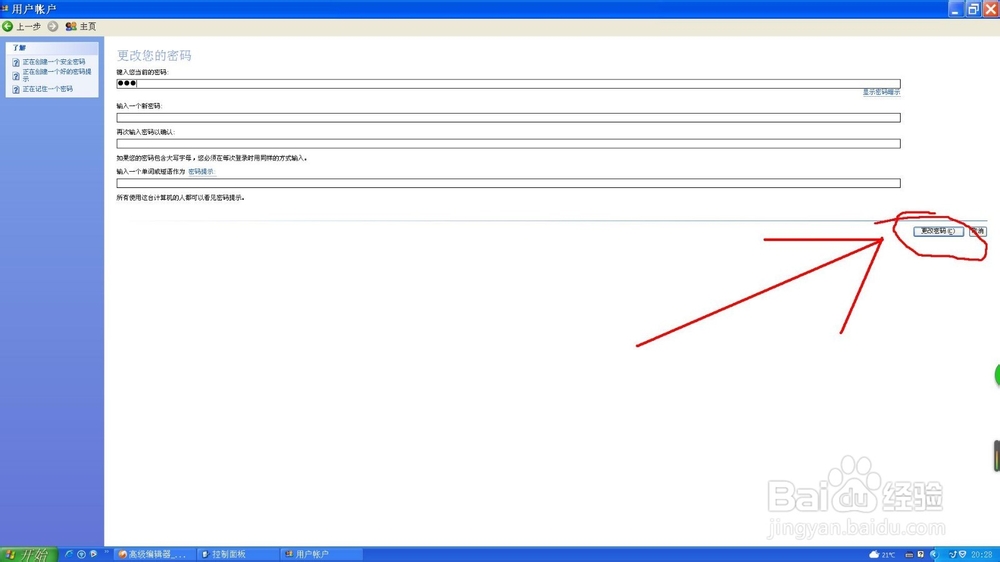Launch Internet Explorer from quick launch
1000x562 pixels.
coord(69,554)
